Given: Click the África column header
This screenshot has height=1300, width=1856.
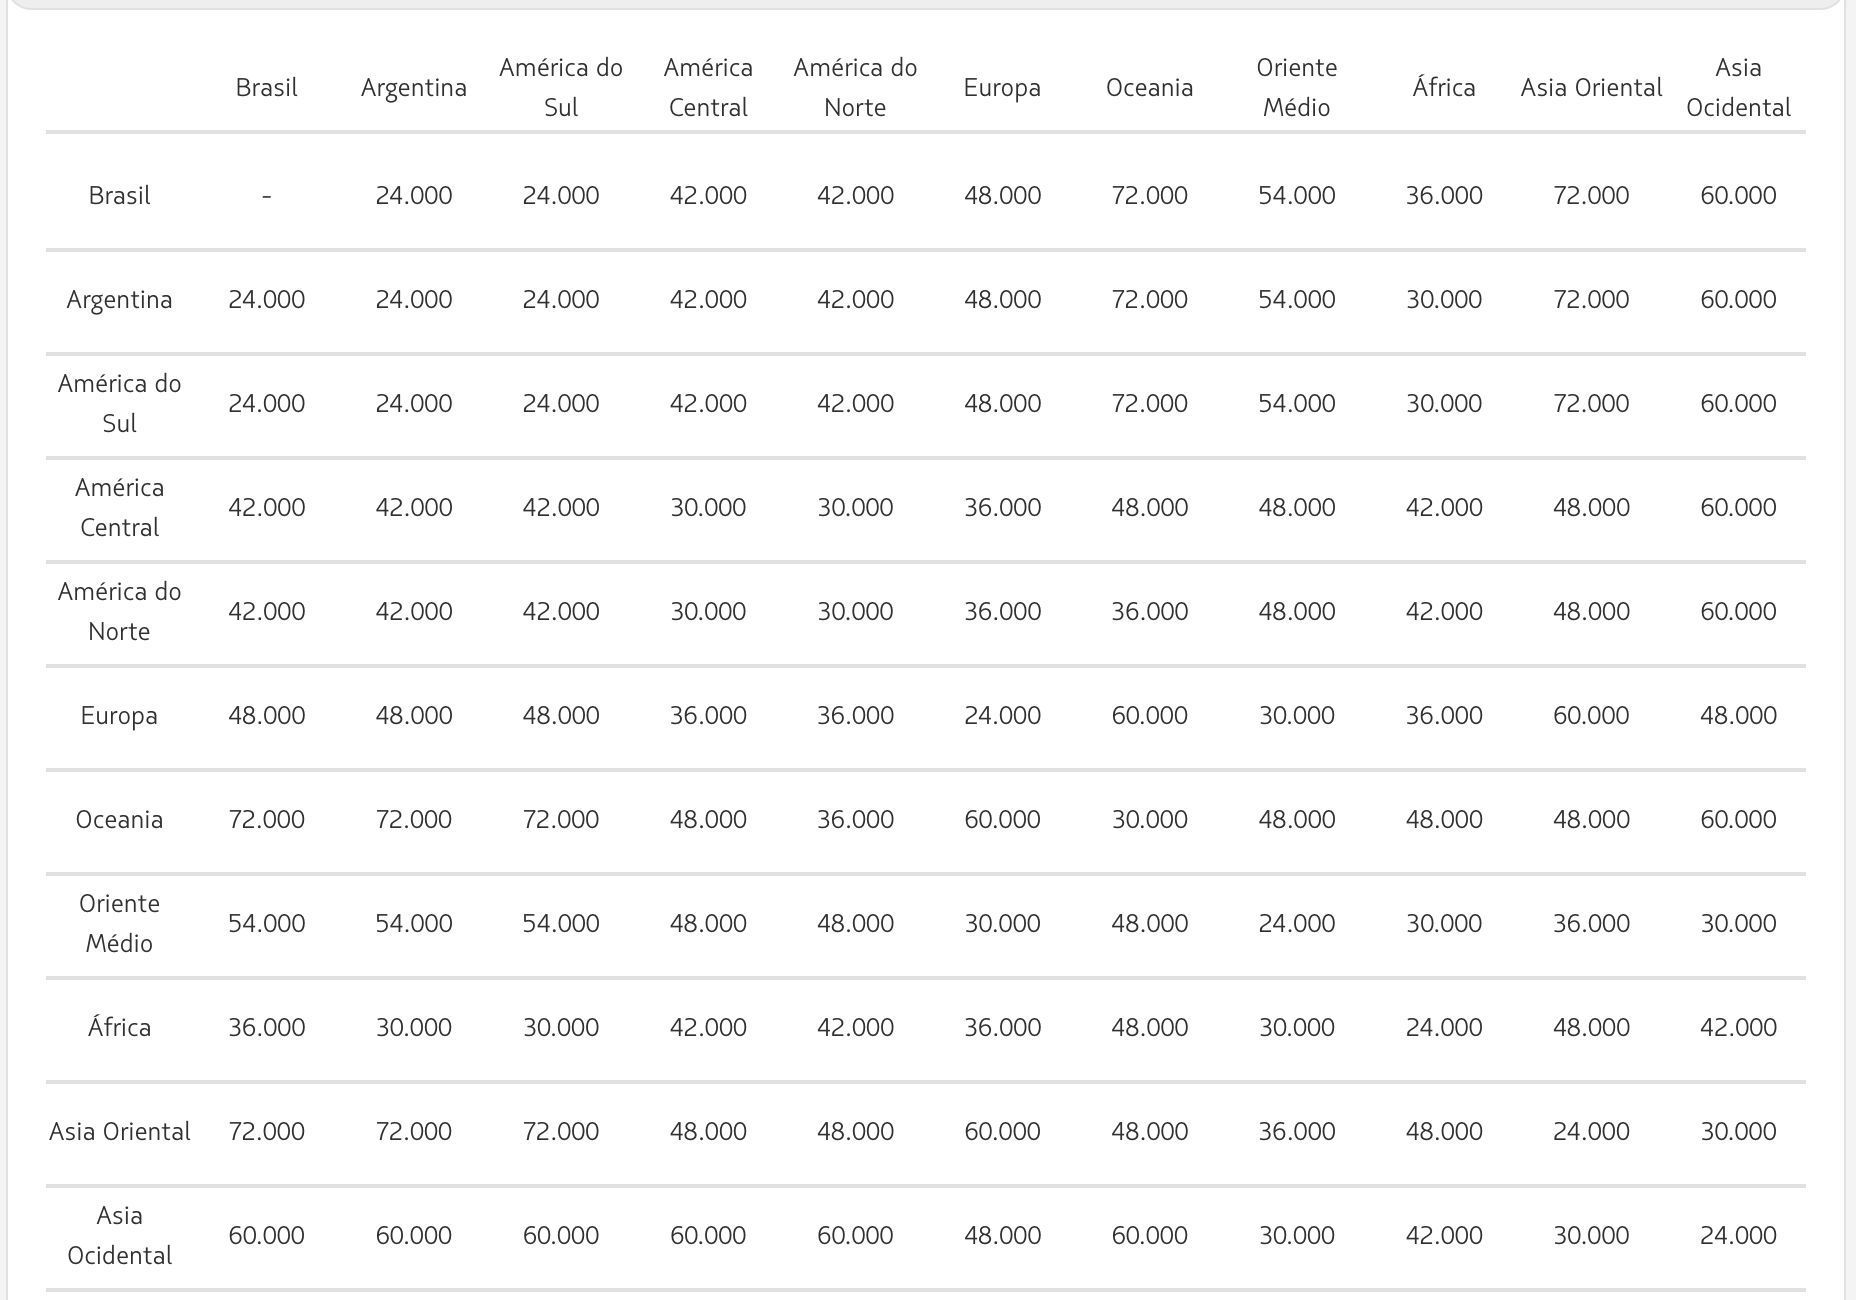Looking at the screenshot, I should [1444, 87].
